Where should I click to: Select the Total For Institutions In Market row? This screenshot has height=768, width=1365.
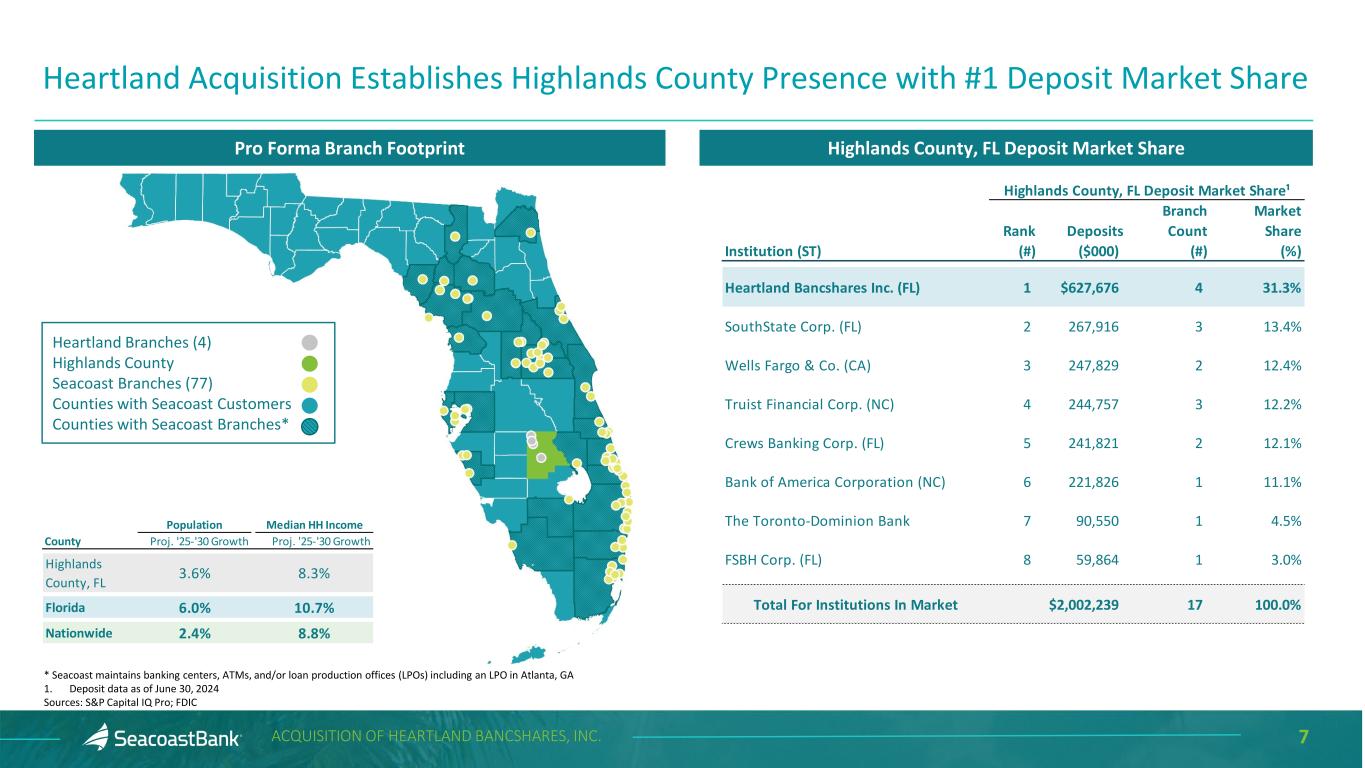point(1012,604)
